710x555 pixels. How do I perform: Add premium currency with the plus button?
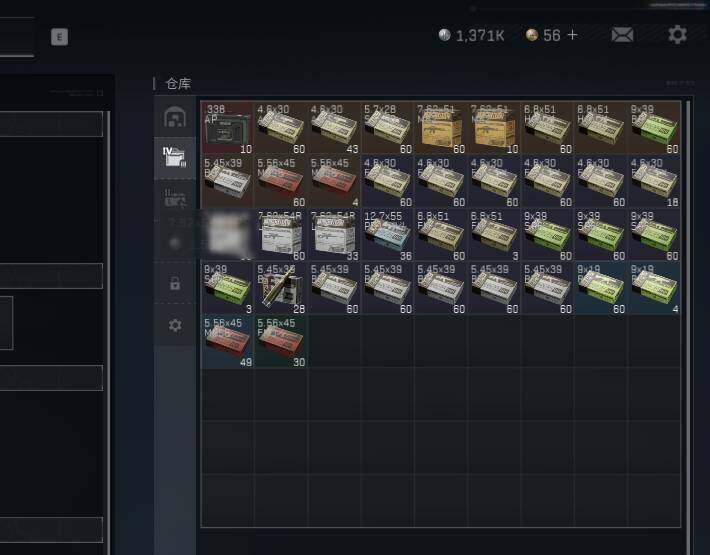[572, 35]
